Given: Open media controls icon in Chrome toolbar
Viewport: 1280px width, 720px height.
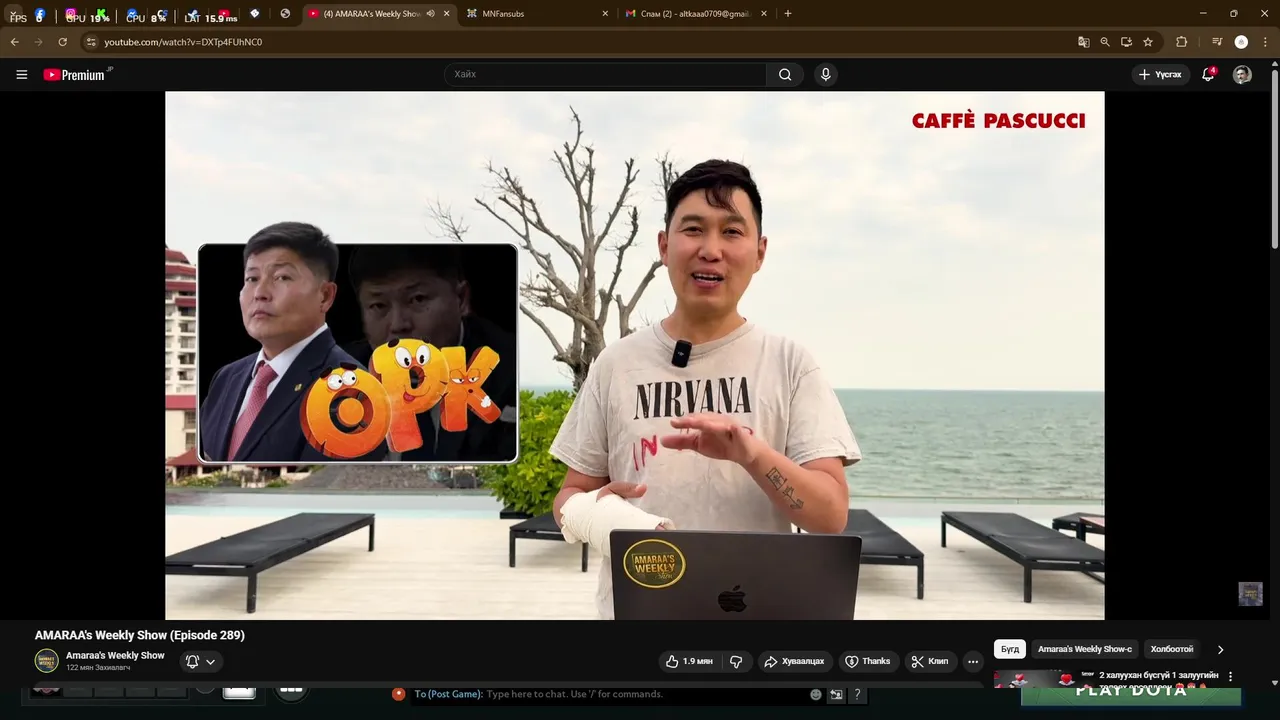Looking at the screenshot, I should point(1216,42).
